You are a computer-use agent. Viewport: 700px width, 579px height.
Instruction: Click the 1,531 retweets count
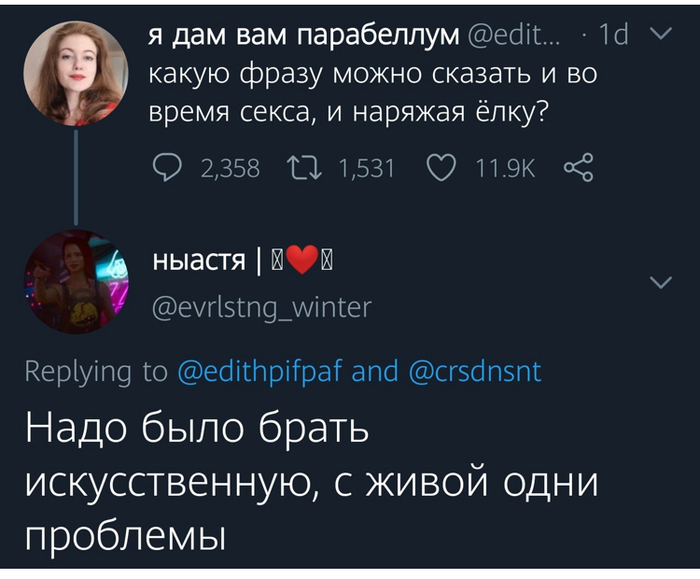(367, 170)
